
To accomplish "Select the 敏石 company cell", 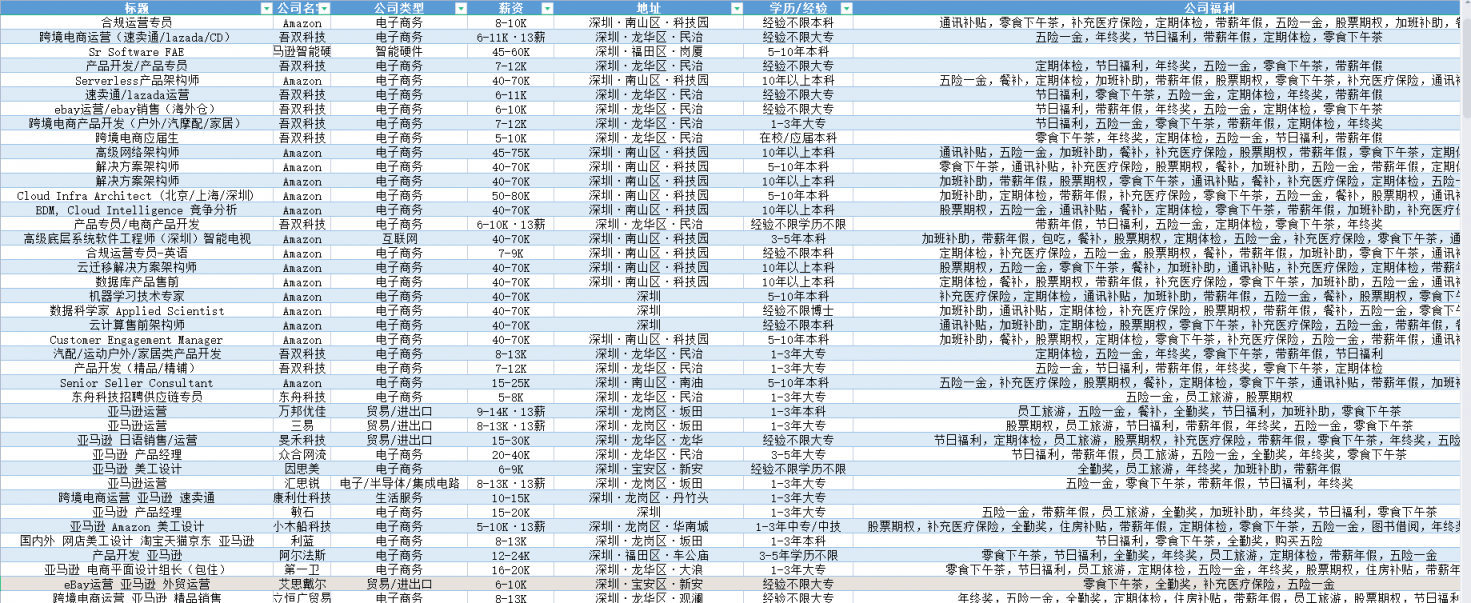I will (302, 513).
